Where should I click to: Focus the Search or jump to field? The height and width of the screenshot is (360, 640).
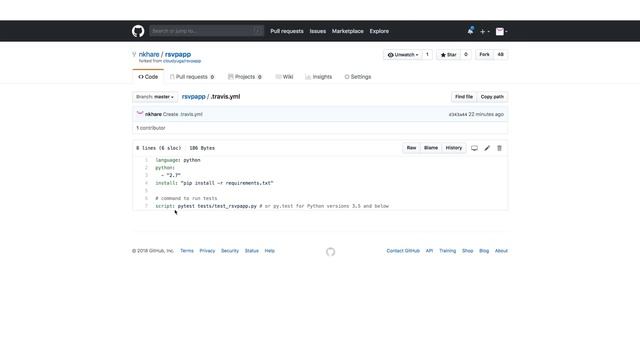[206, 31]
